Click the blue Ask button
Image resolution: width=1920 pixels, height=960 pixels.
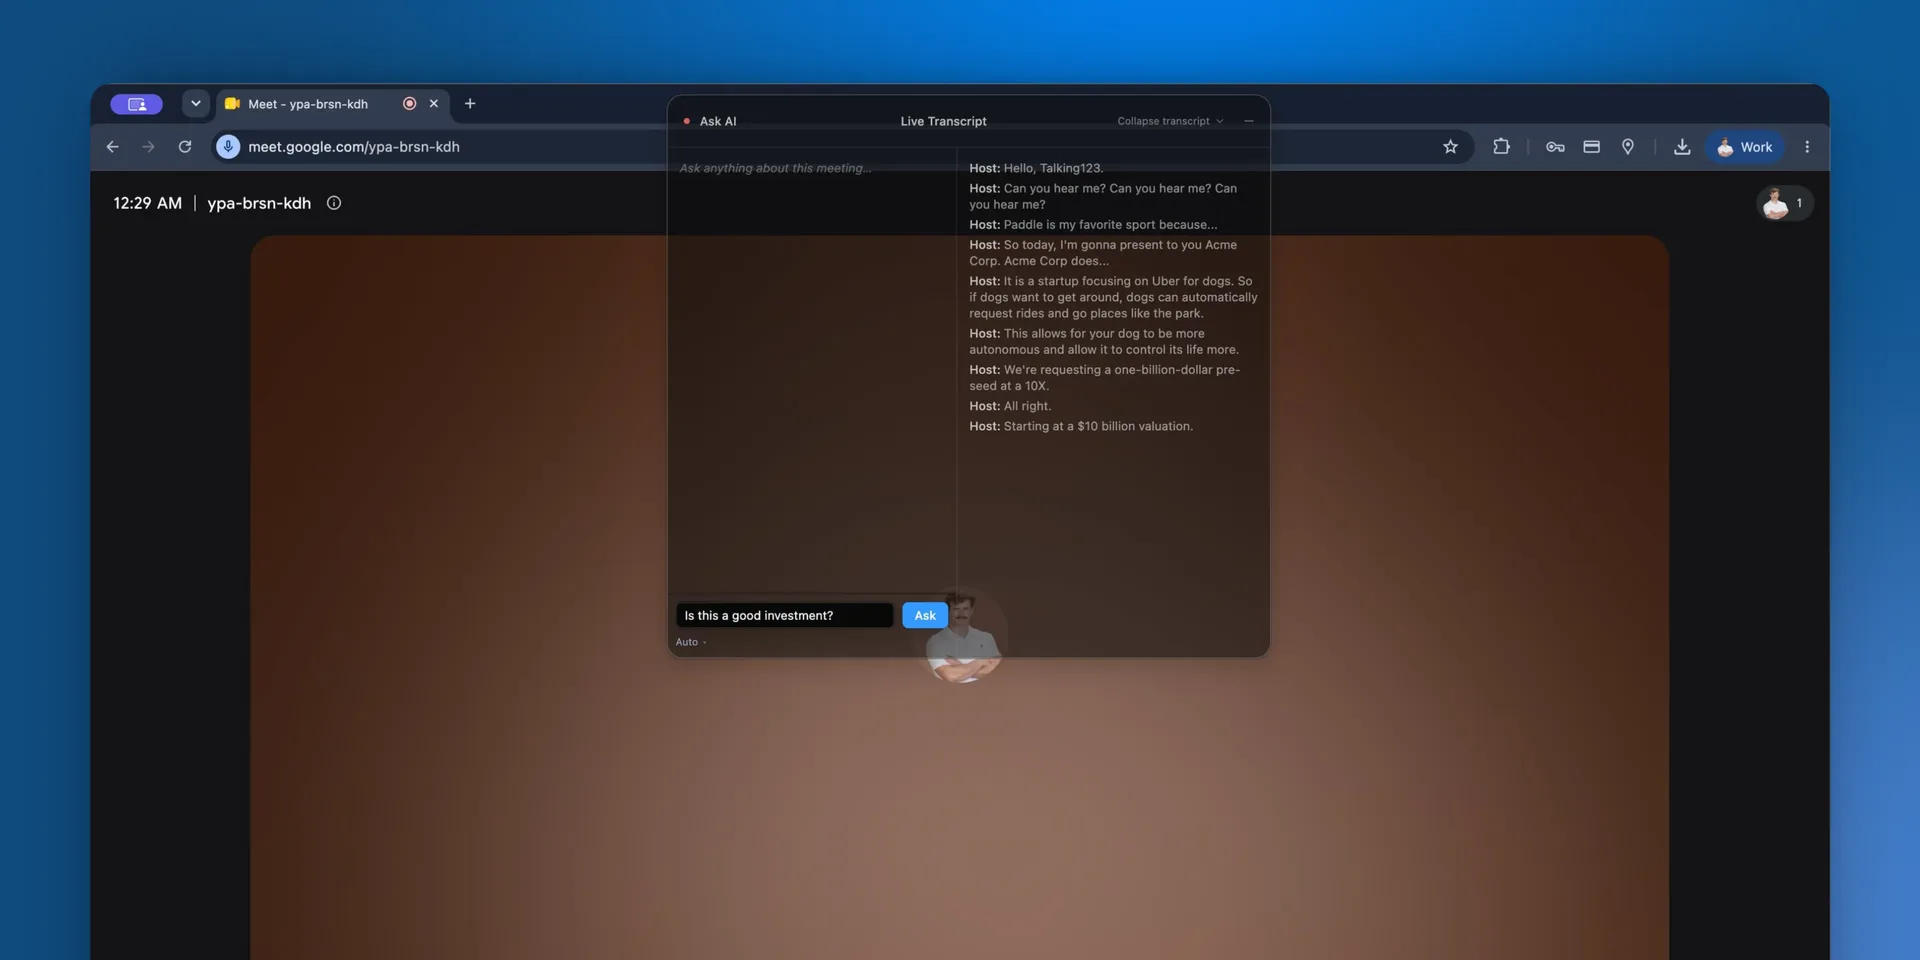tap(925, 615)
